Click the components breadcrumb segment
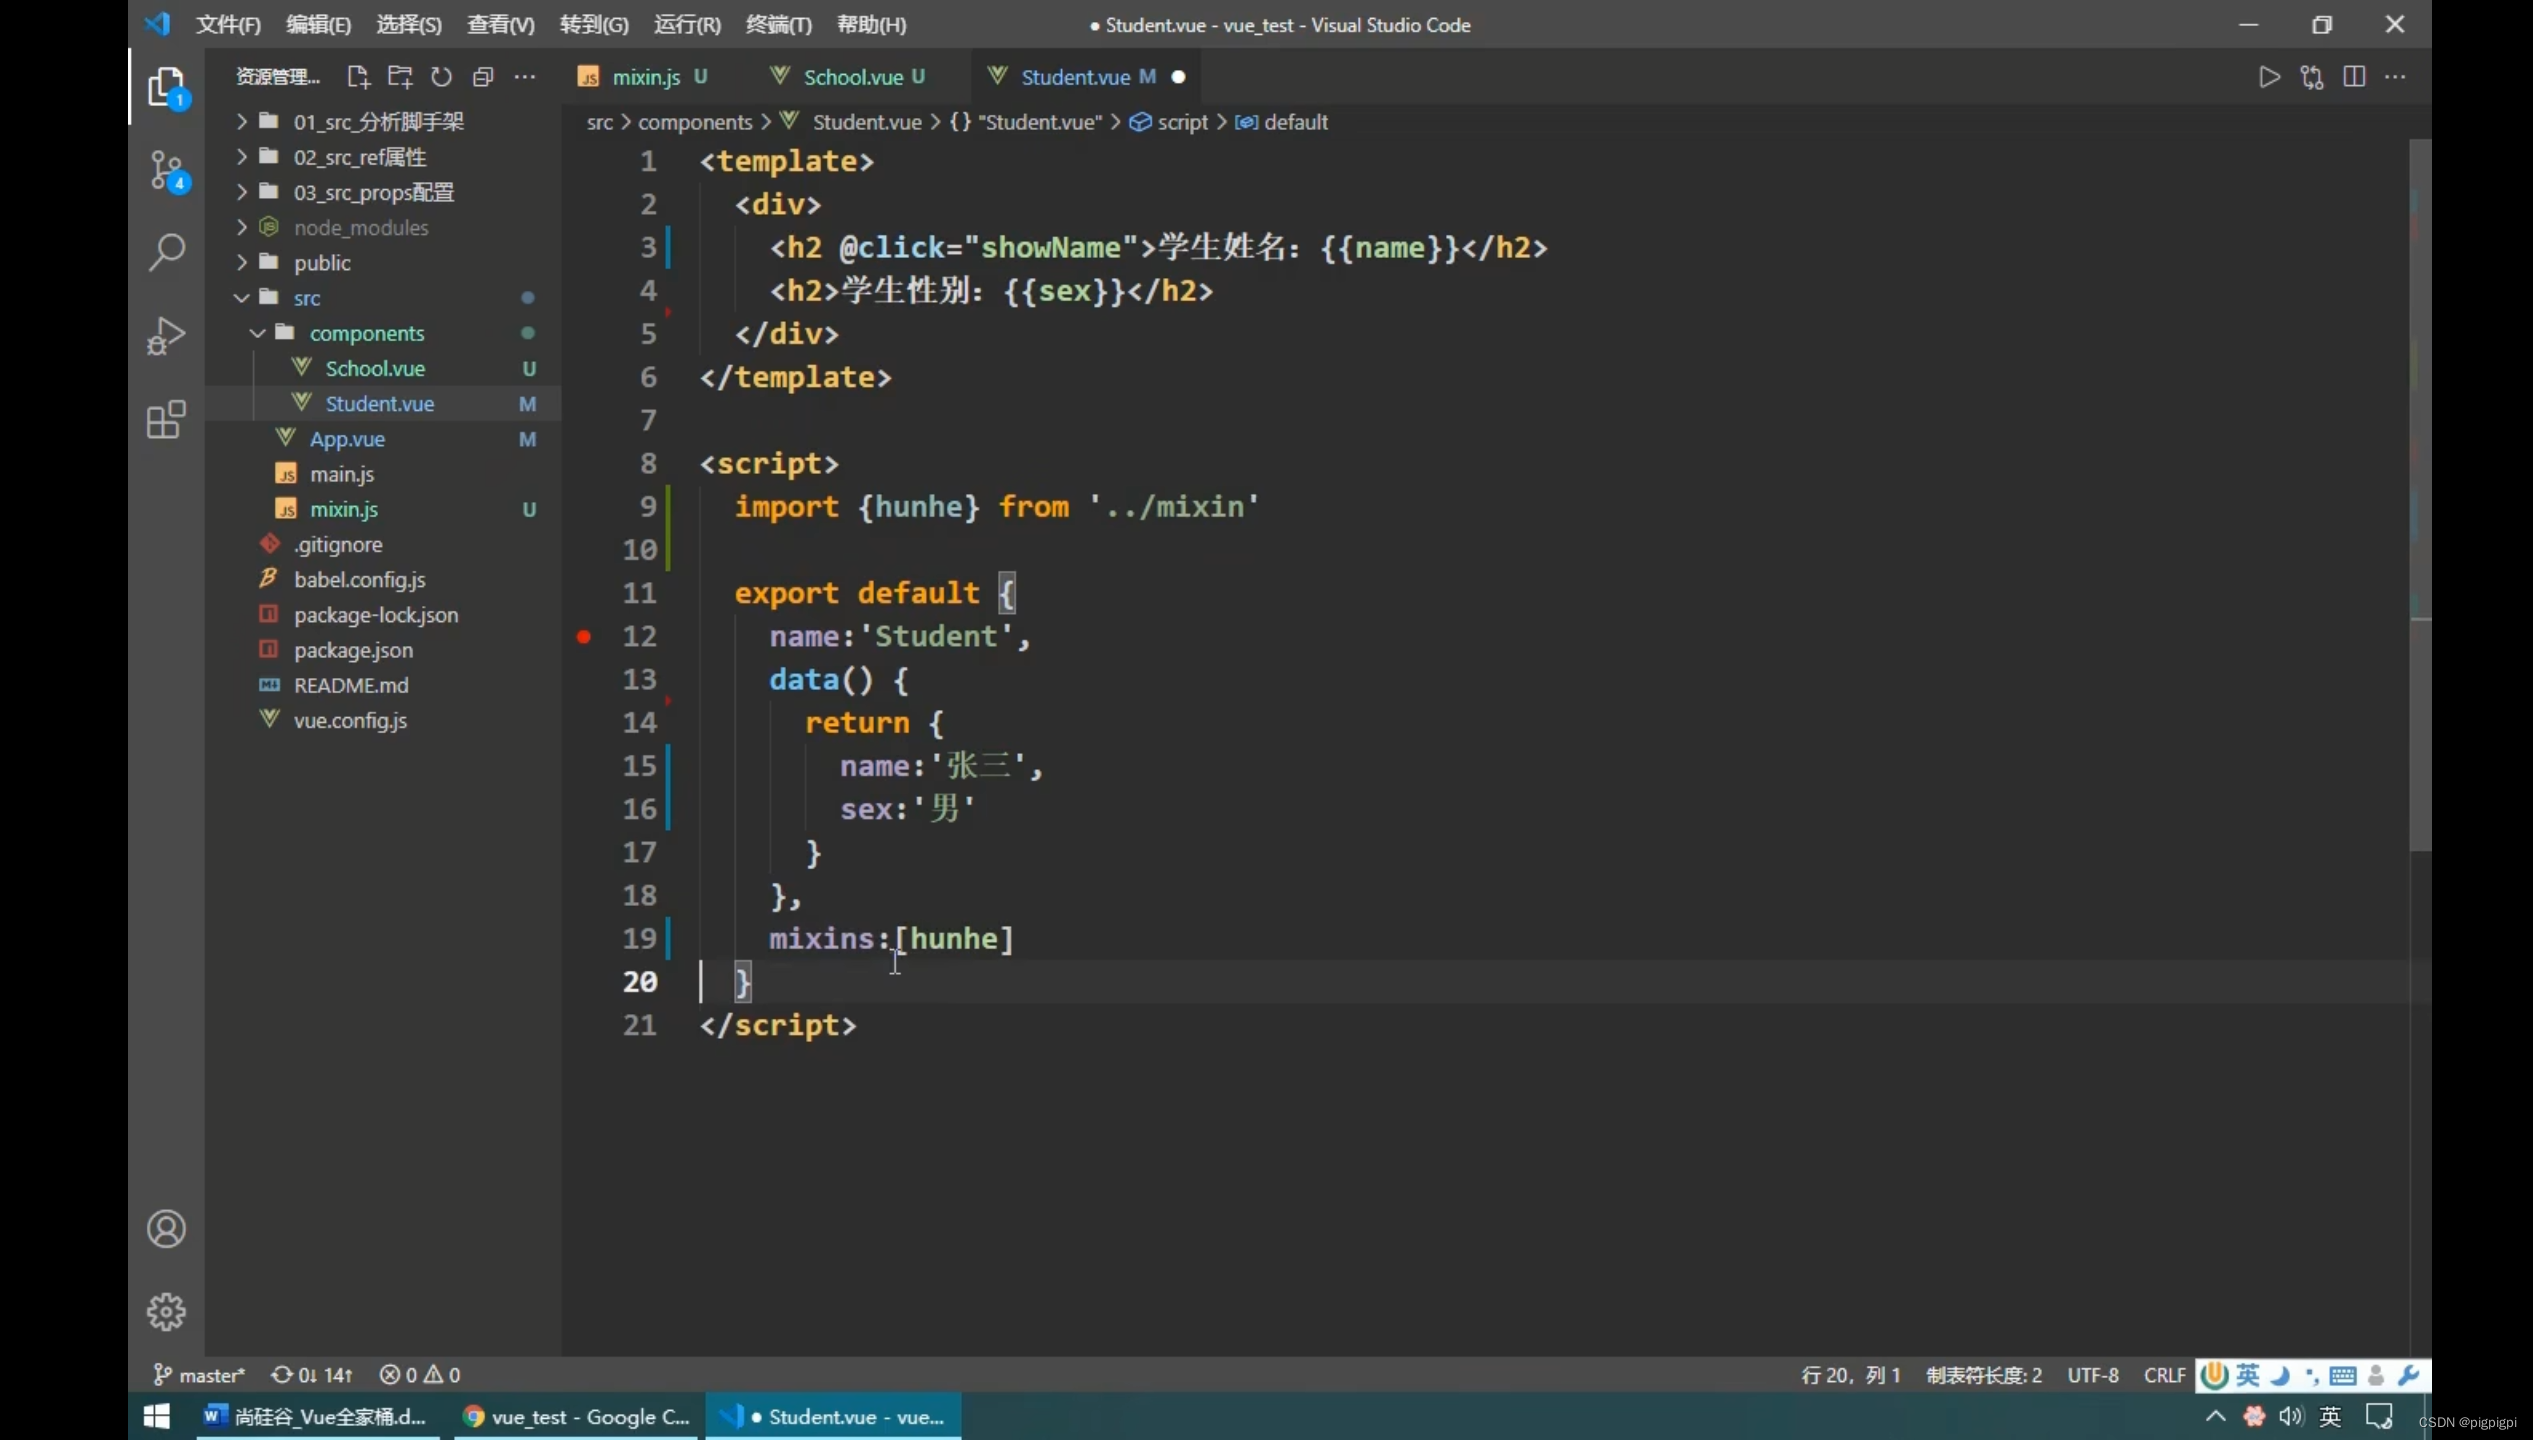 click(695, 122)
